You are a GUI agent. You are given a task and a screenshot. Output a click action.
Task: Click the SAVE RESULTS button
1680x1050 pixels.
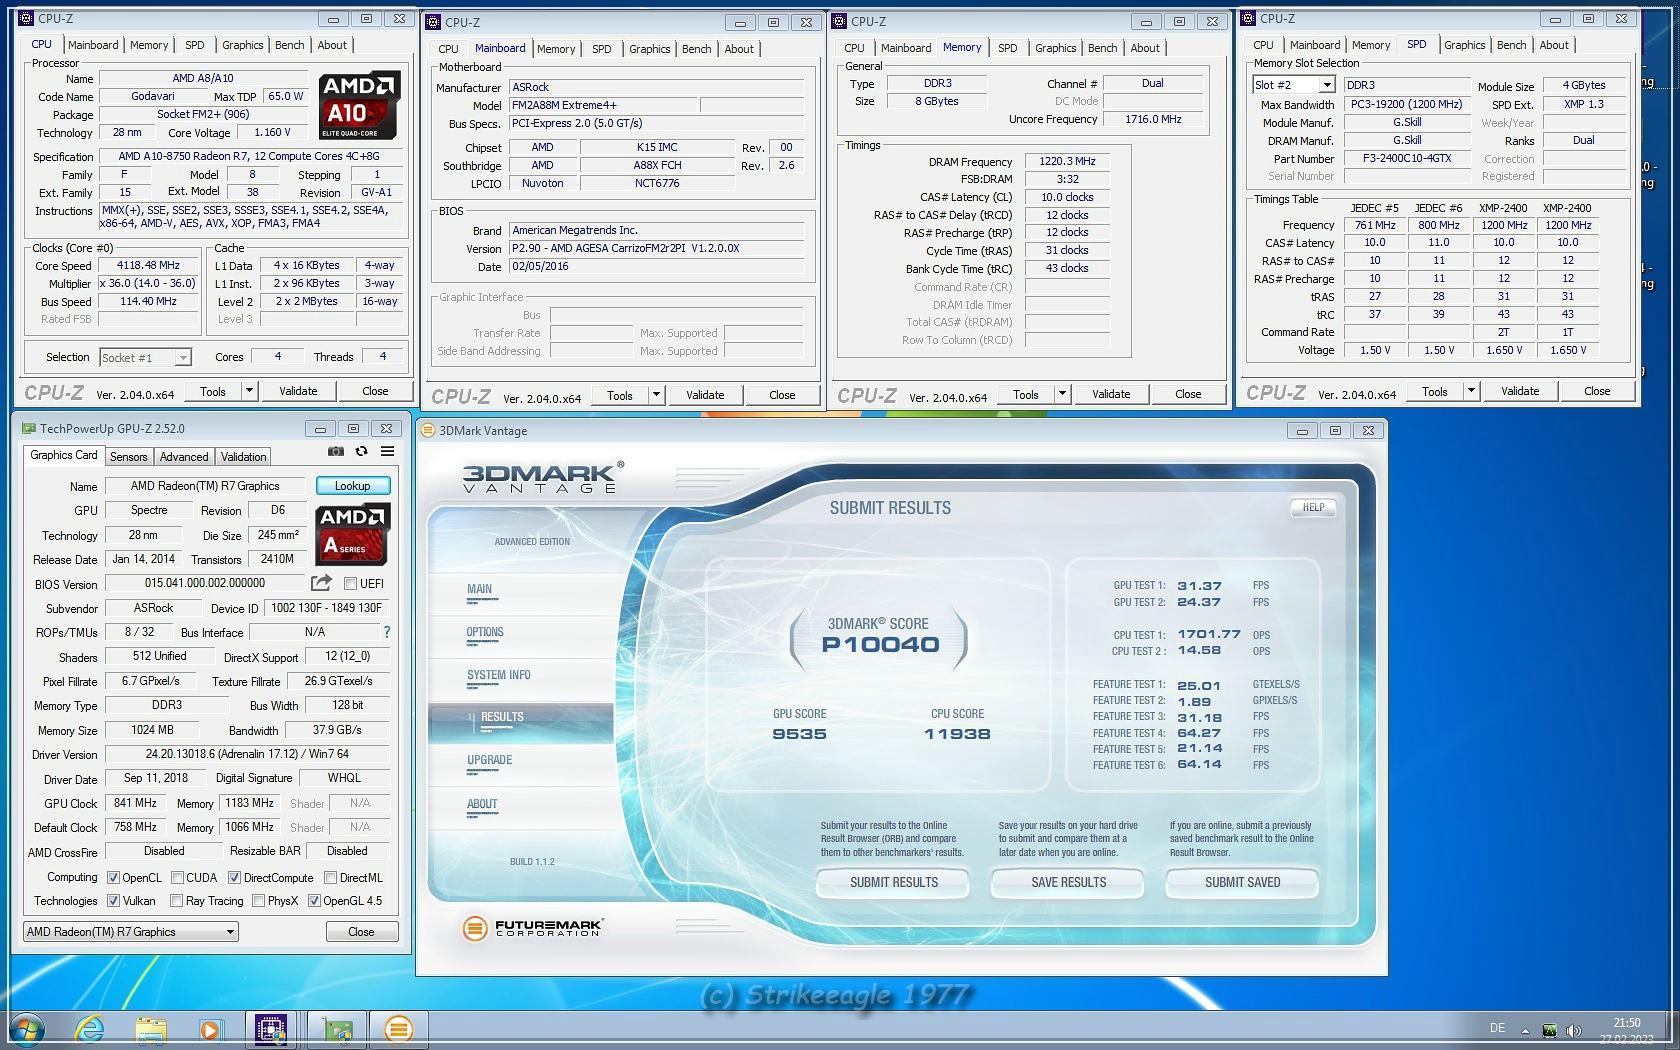(1068, 882)
